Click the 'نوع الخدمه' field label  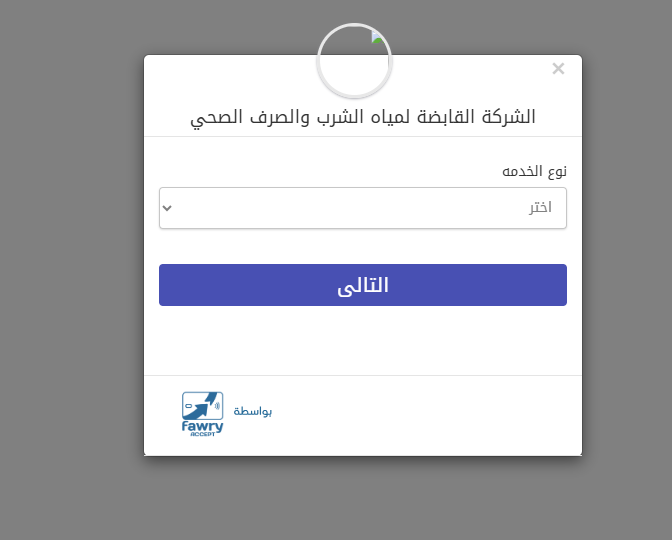(x=534, y=171)
